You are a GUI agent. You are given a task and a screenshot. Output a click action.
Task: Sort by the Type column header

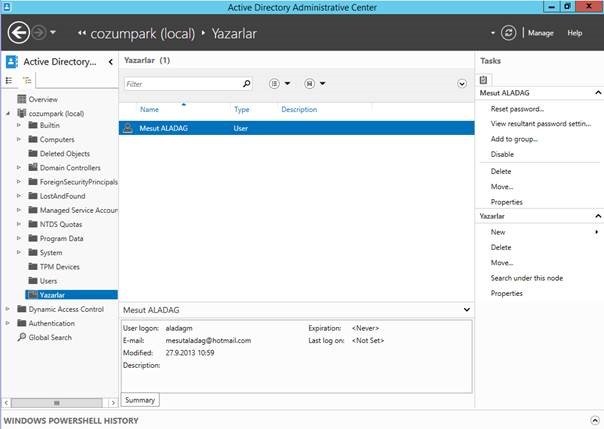tap(242, 109)
